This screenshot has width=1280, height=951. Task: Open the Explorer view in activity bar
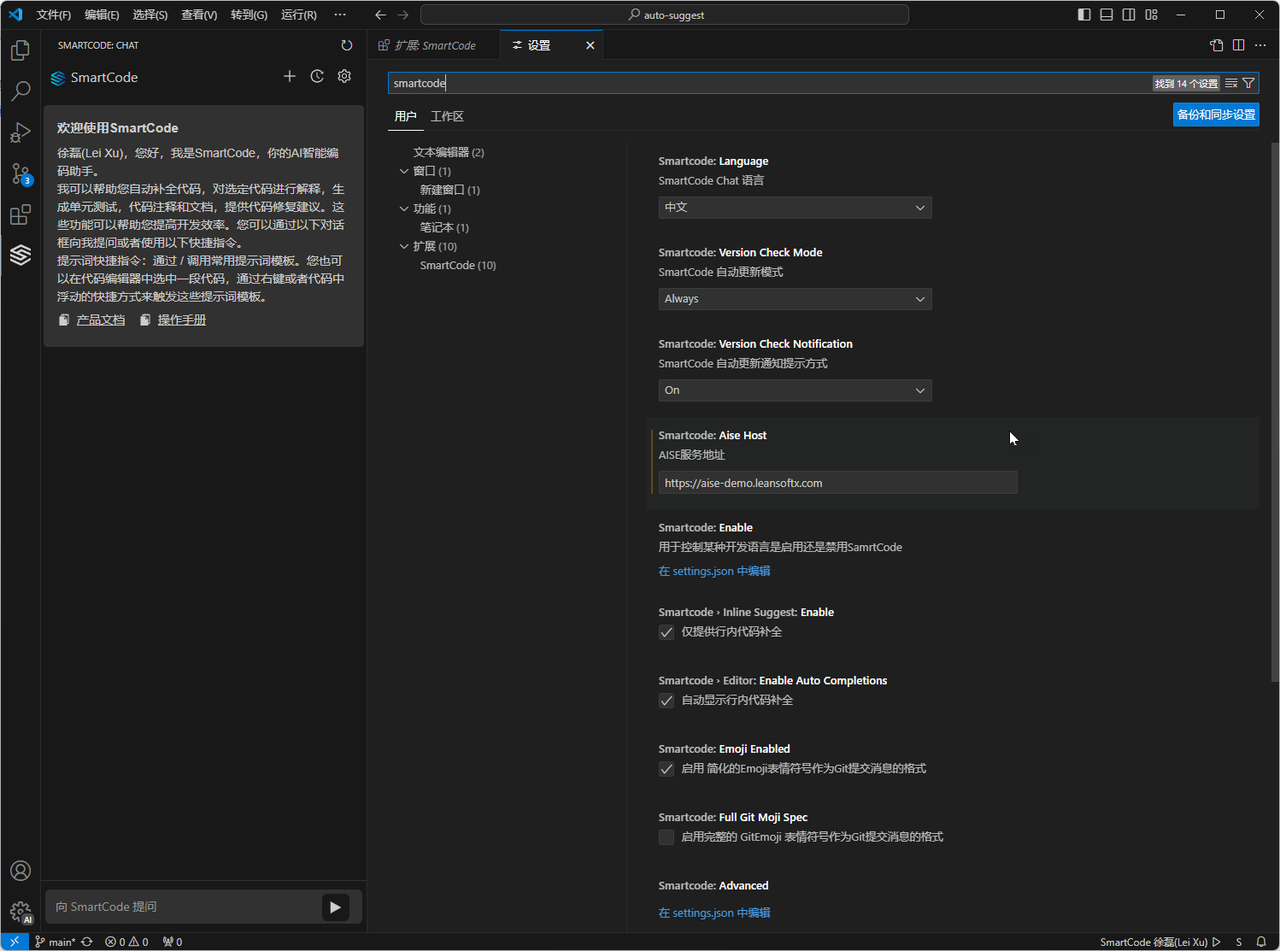[x=20, y=51]
